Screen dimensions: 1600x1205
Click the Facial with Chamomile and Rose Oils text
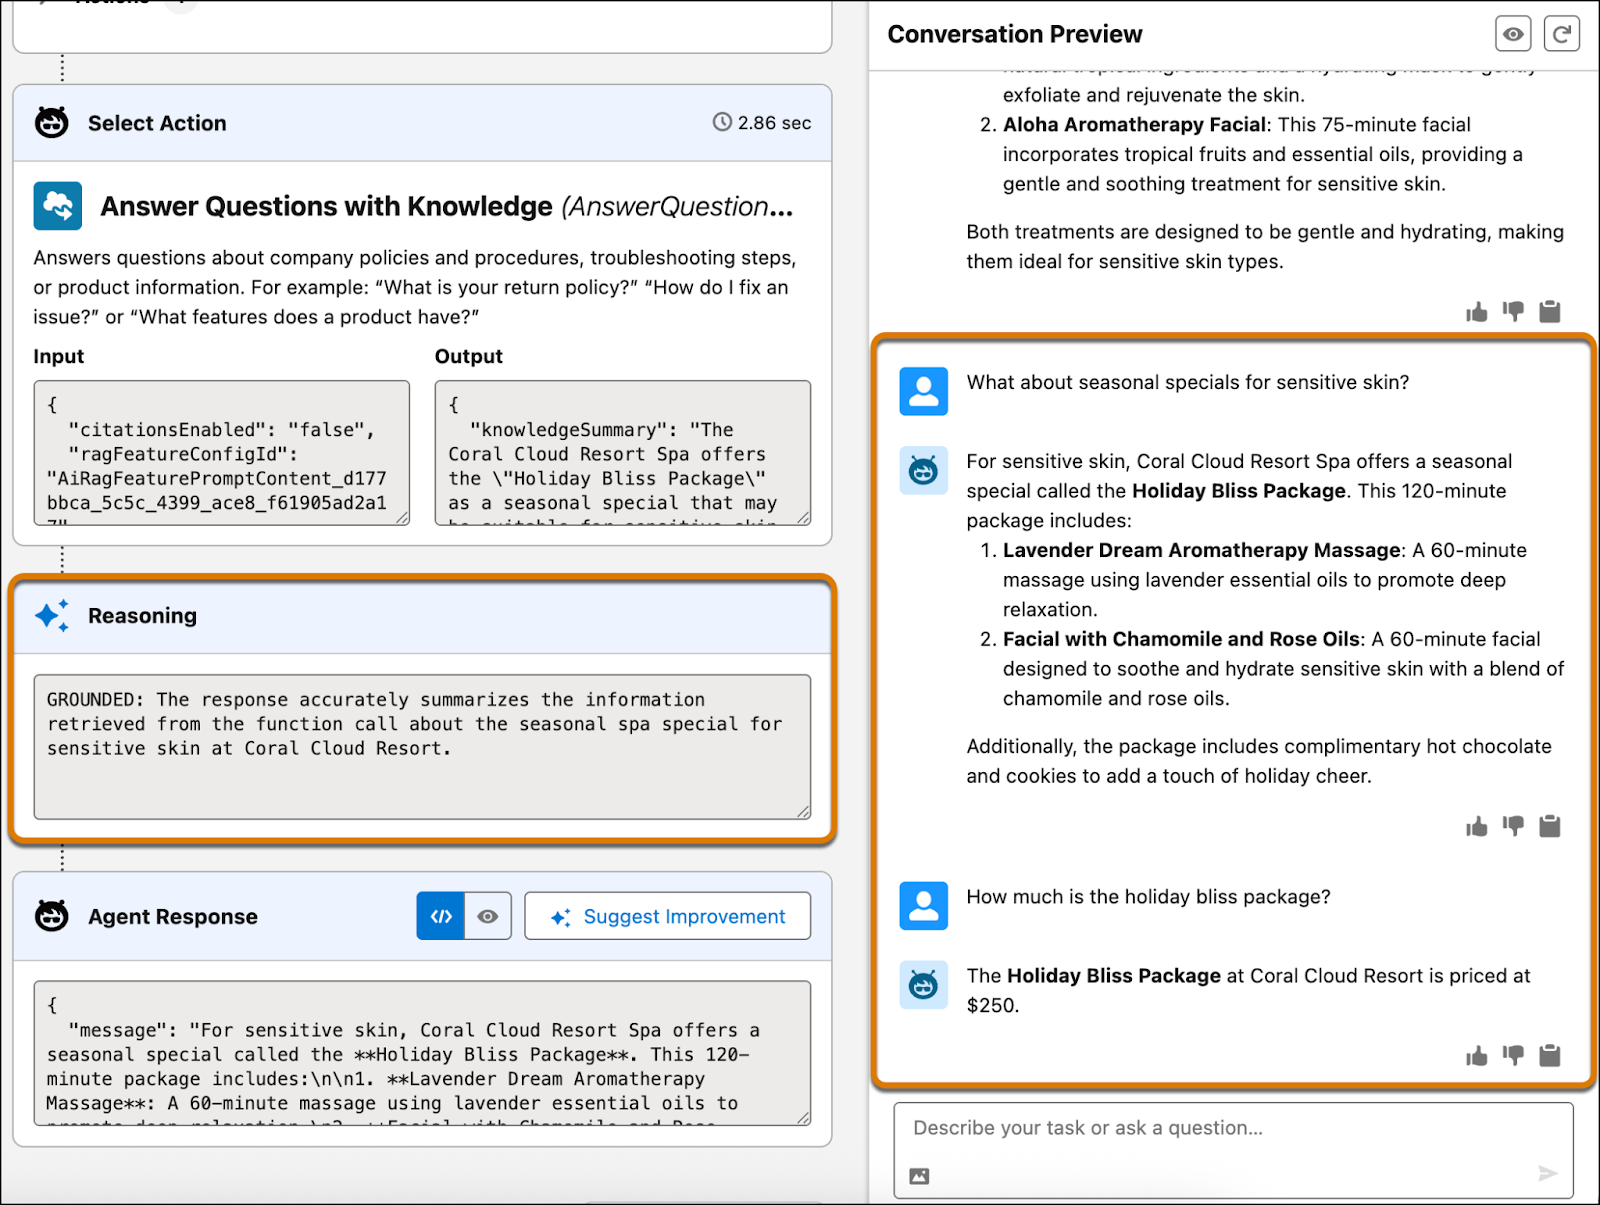pos(1181,639)
